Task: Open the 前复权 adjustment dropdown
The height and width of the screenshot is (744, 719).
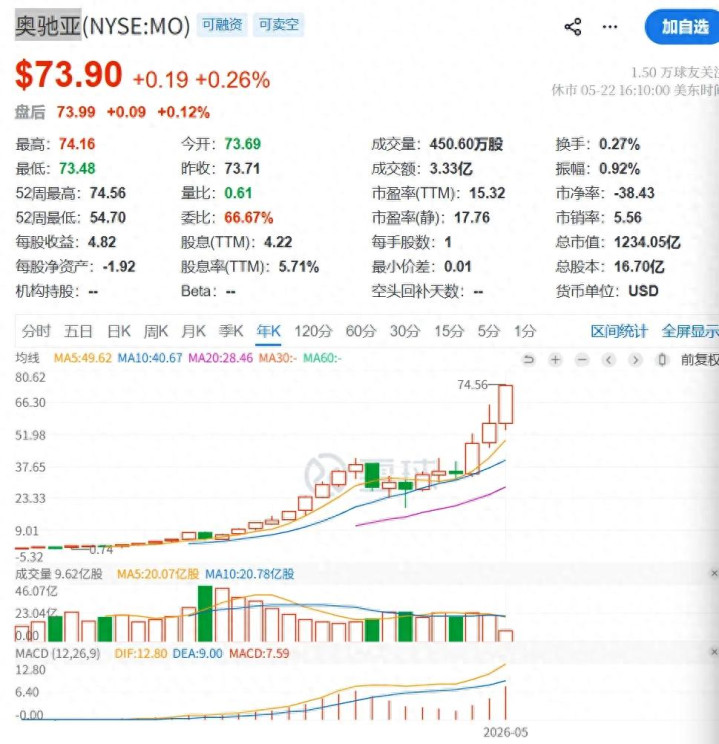Action: pos(700,360)
